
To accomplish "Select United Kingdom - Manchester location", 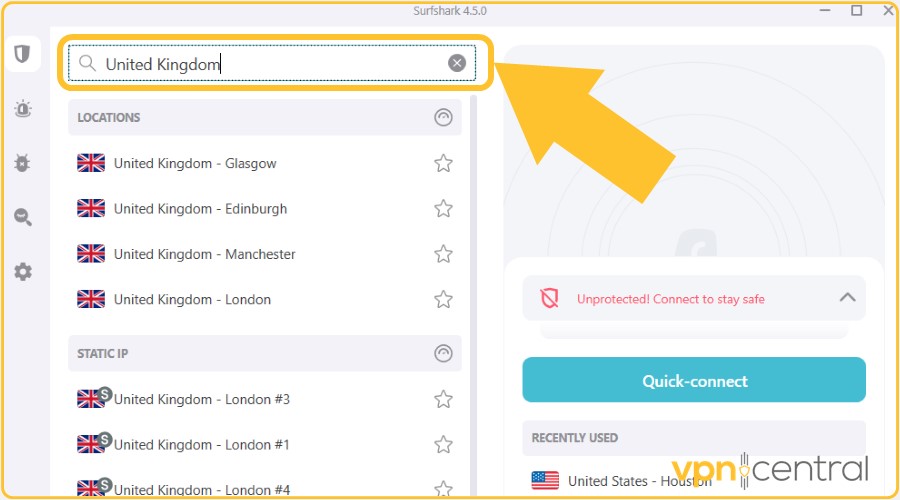I will pos(265,254).
